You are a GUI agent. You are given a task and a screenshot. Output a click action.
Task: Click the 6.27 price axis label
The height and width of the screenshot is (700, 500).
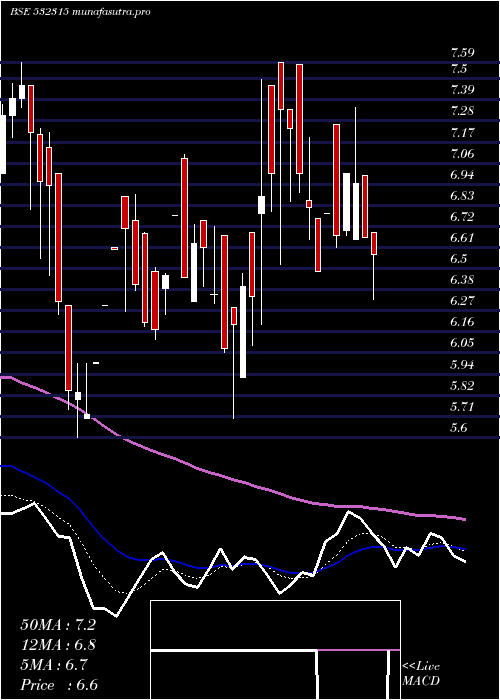coord(462,300)
